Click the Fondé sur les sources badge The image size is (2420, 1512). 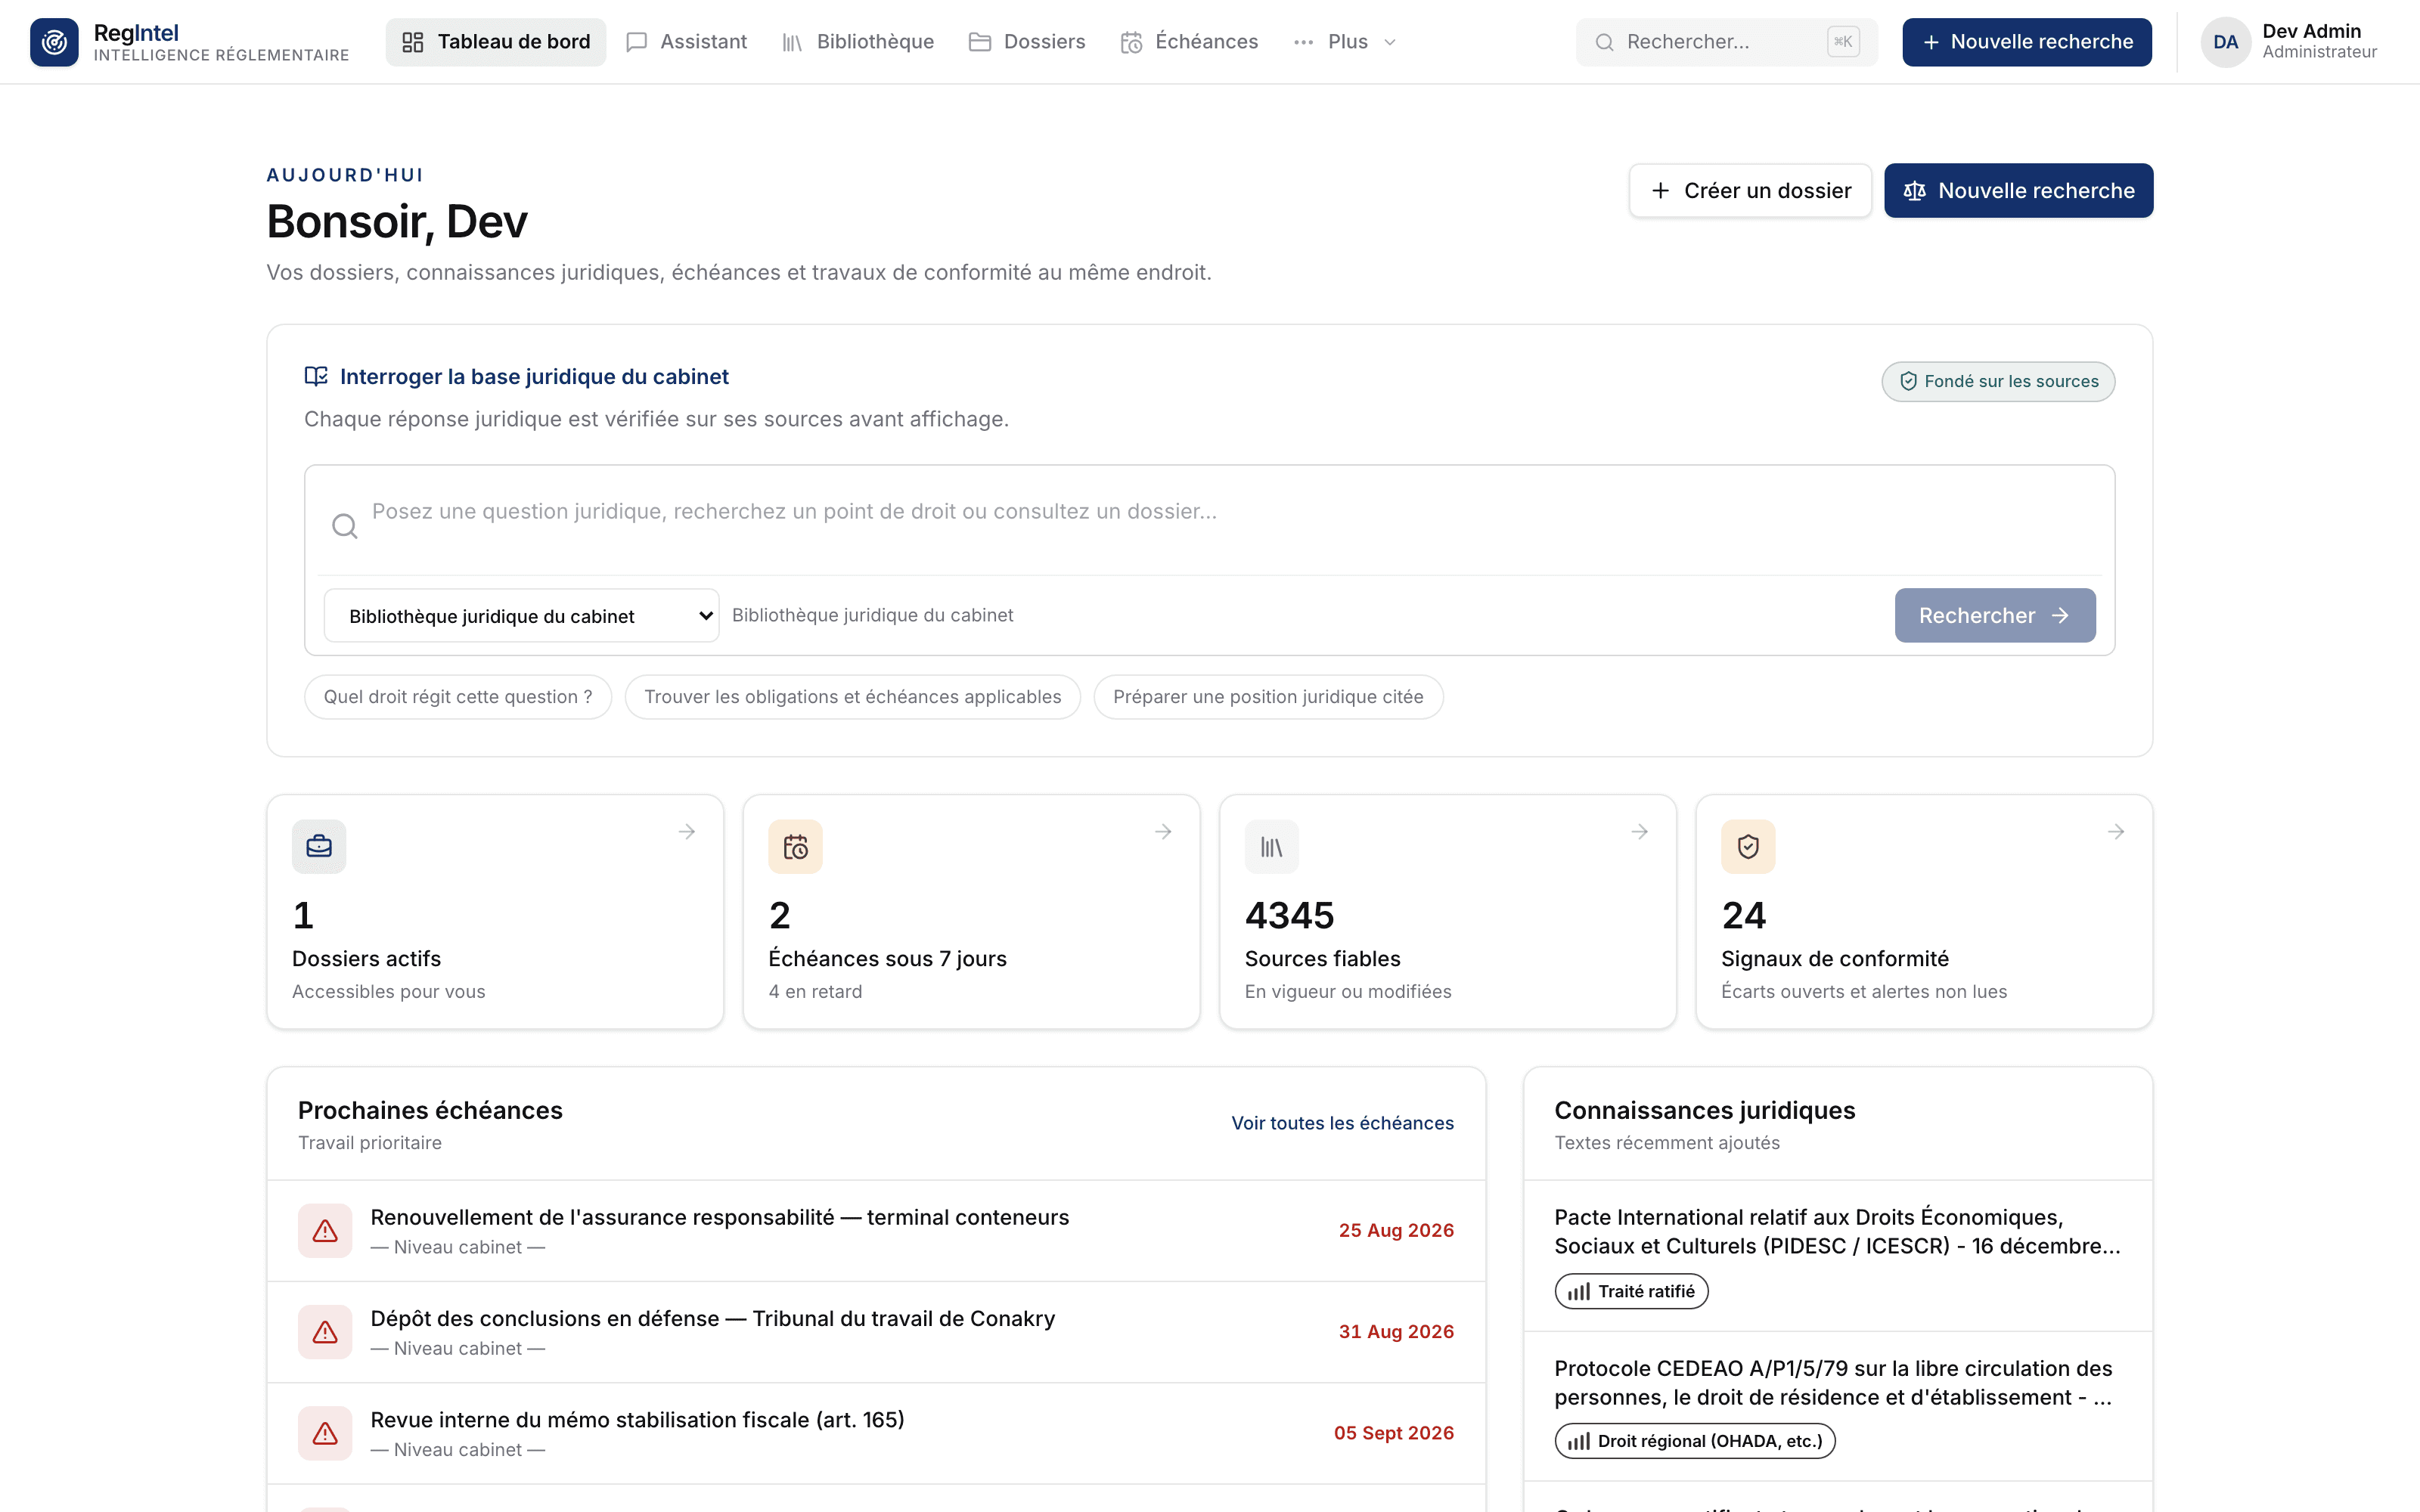[x=1998, y=382]
